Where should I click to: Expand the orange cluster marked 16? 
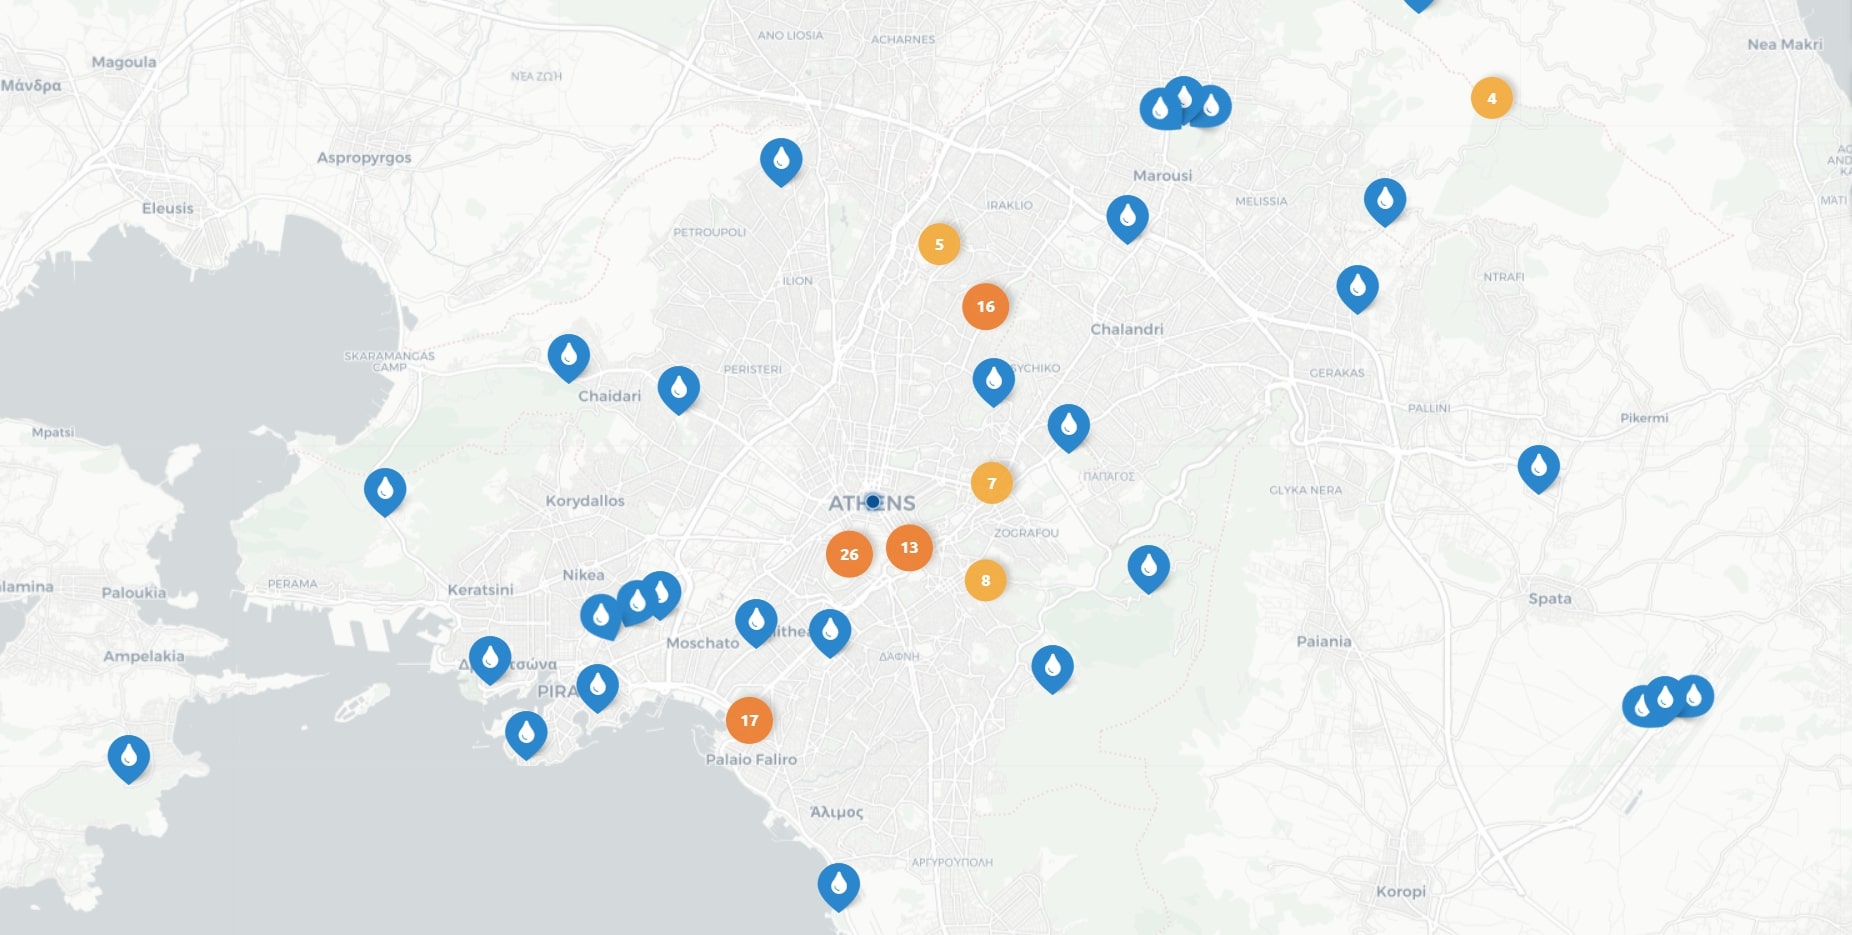[985, 306]
